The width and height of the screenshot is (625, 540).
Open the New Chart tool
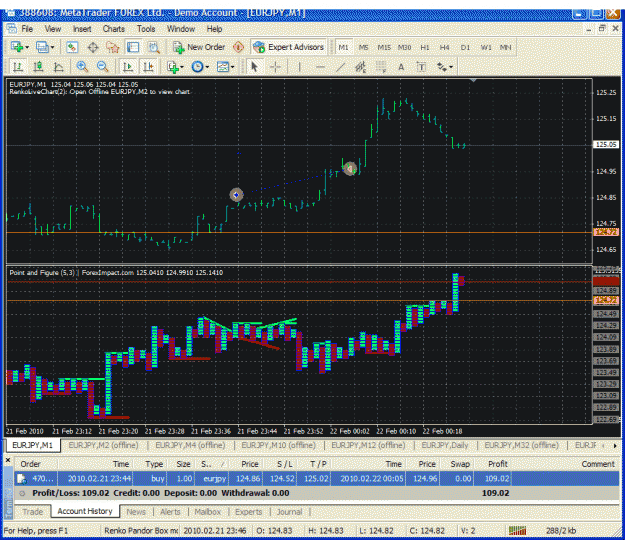pos(17,47)
